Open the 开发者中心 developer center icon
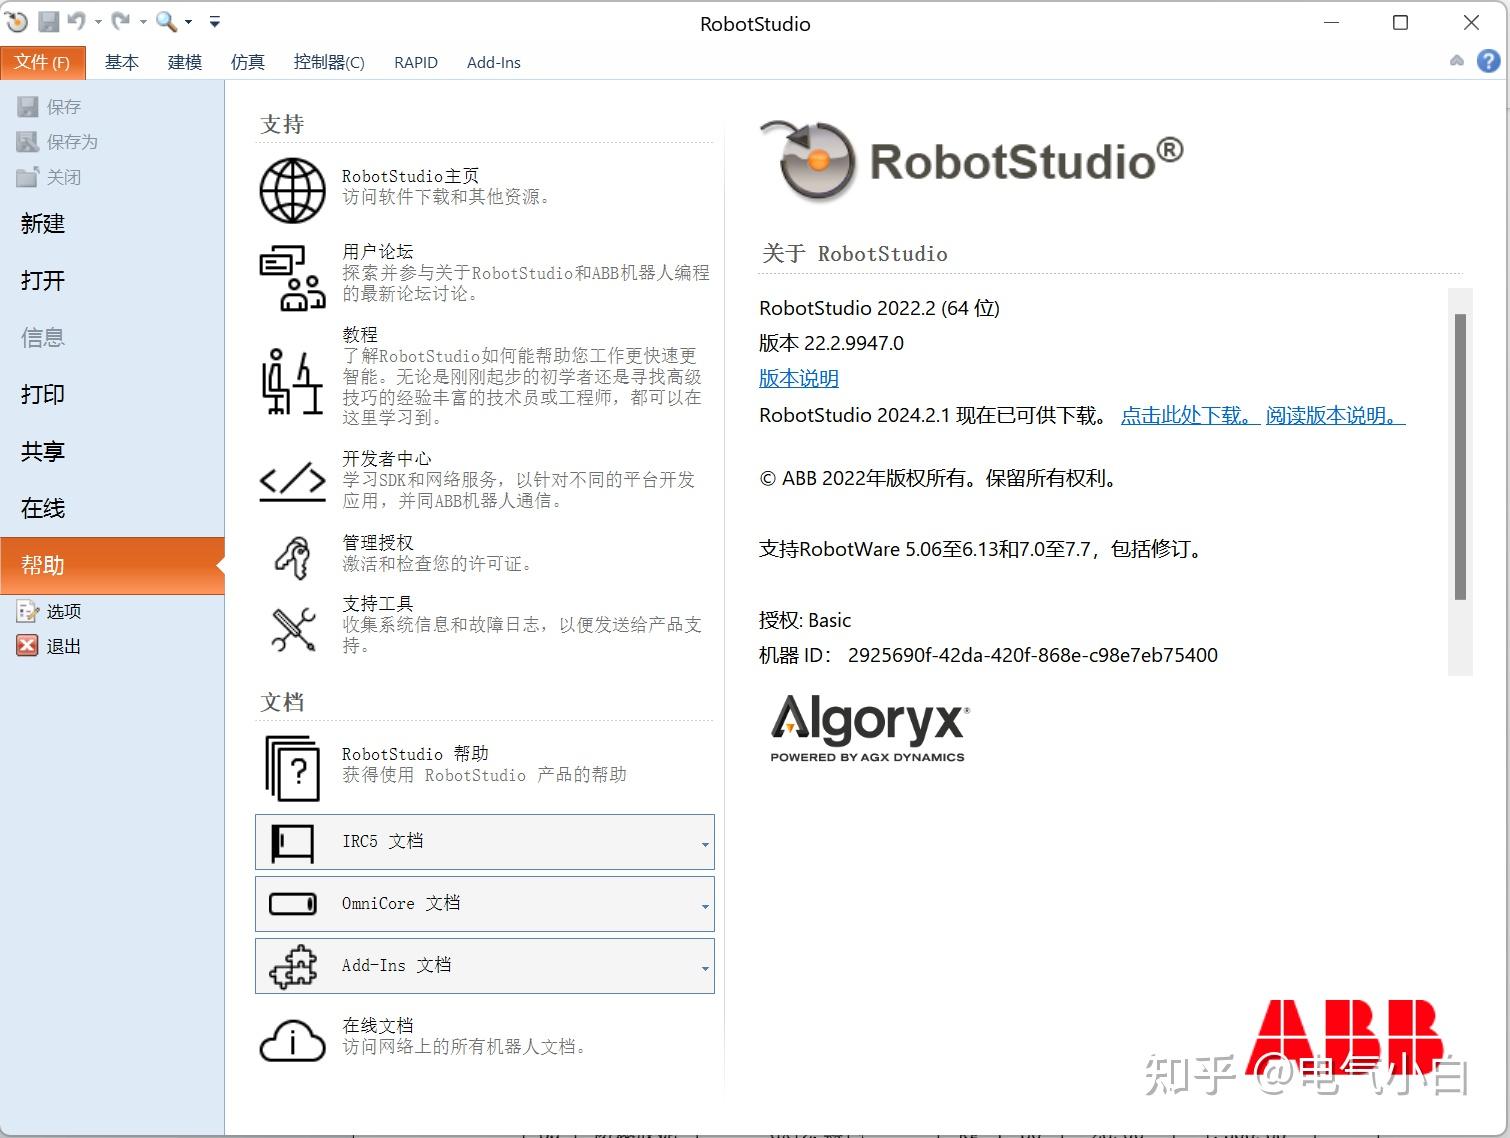 291,481
